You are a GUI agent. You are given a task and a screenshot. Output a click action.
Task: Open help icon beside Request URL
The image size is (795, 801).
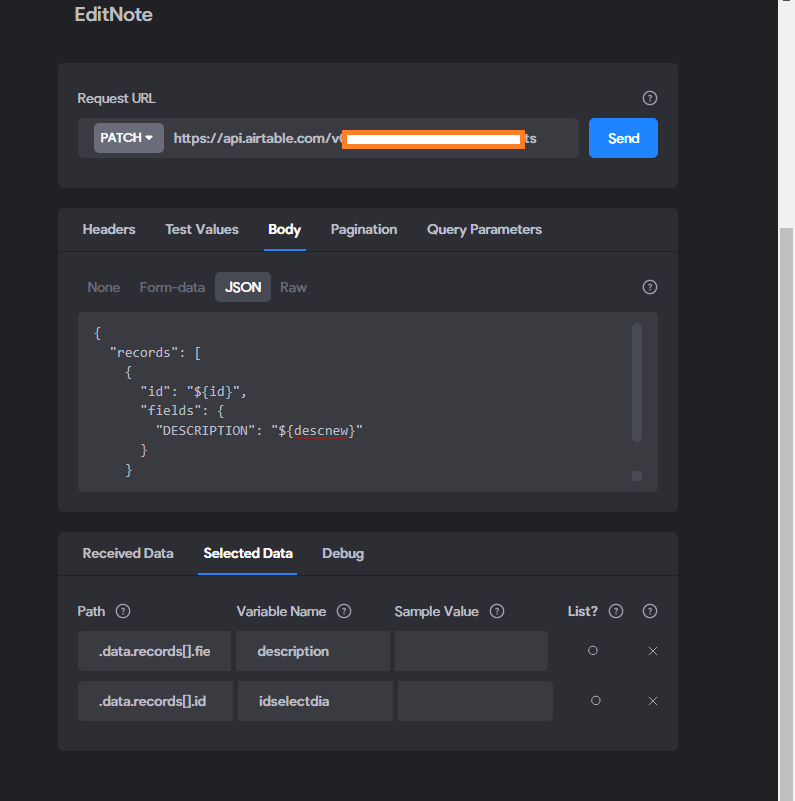pyautogui.click(x=649, y=98)
